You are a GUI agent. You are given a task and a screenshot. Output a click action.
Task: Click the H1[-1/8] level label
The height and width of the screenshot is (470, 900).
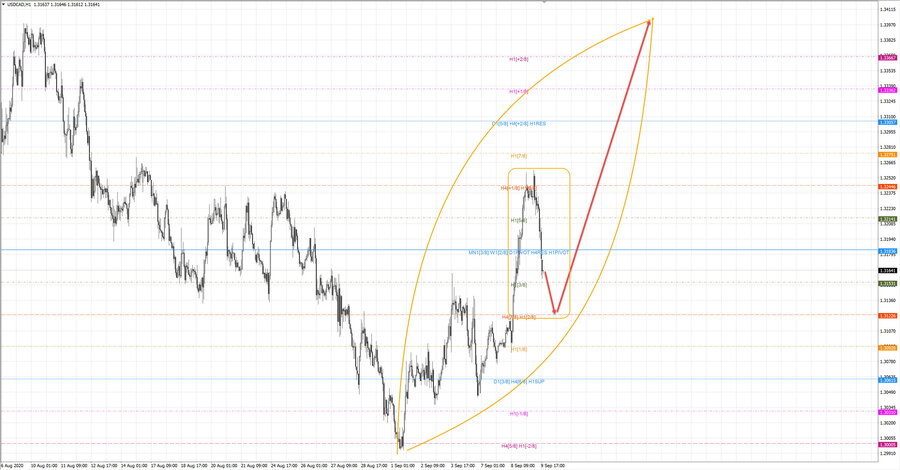pyautogui.click(x=519, y=413)
